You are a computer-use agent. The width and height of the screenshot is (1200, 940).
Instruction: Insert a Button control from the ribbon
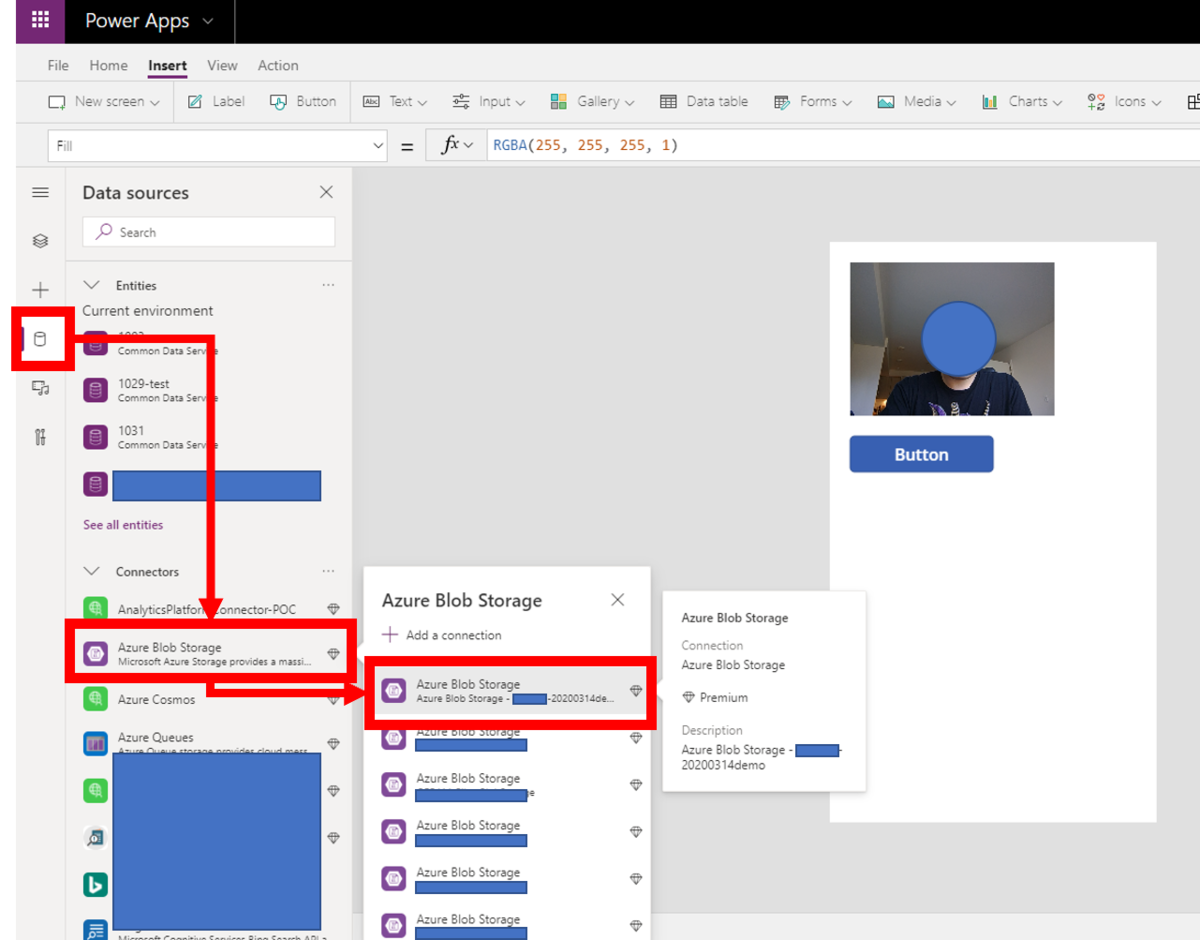(x=303, y=101)
